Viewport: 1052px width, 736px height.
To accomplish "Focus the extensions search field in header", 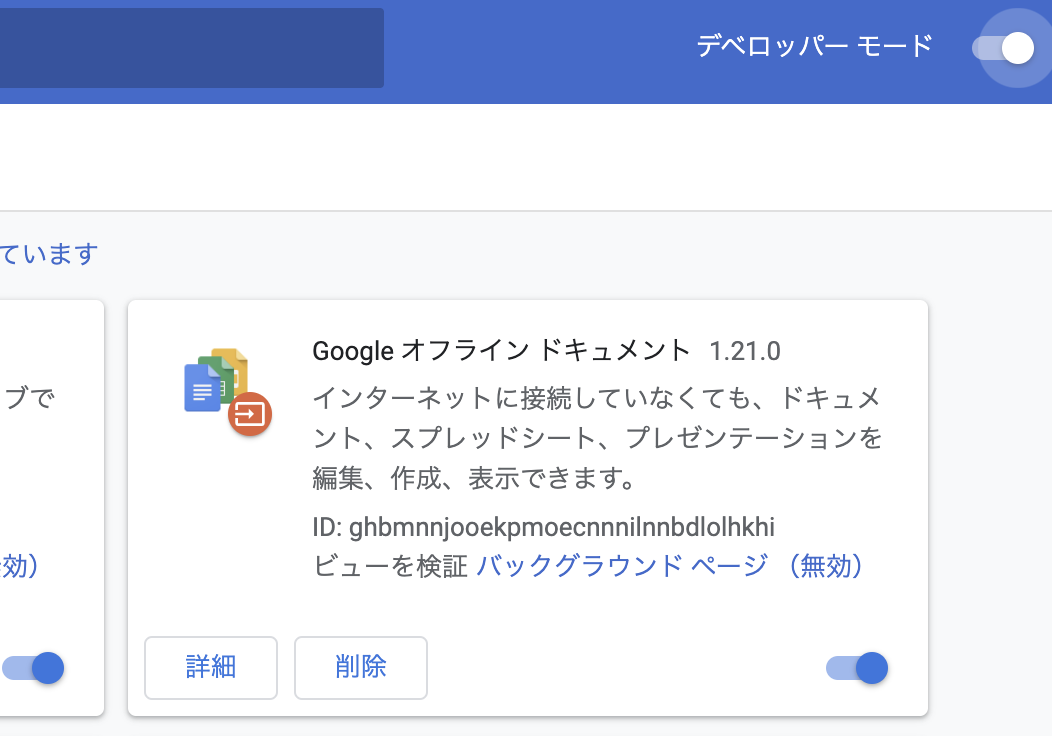I will pos(190,48).
